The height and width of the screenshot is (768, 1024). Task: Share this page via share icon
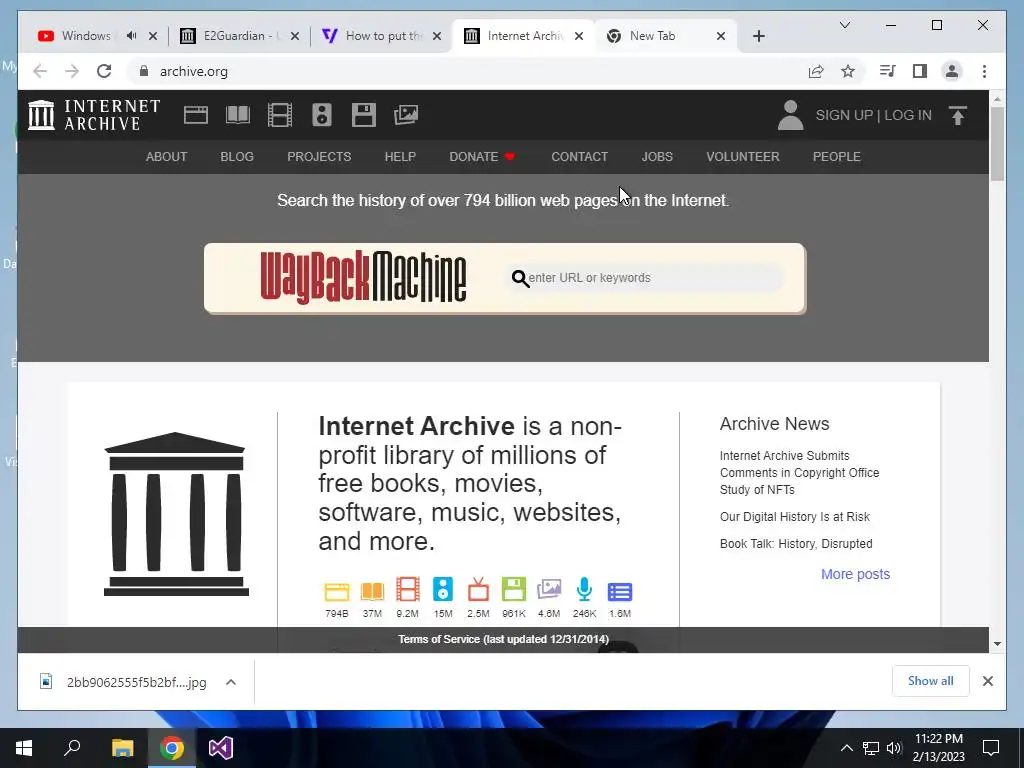click(x=816, y=71)
